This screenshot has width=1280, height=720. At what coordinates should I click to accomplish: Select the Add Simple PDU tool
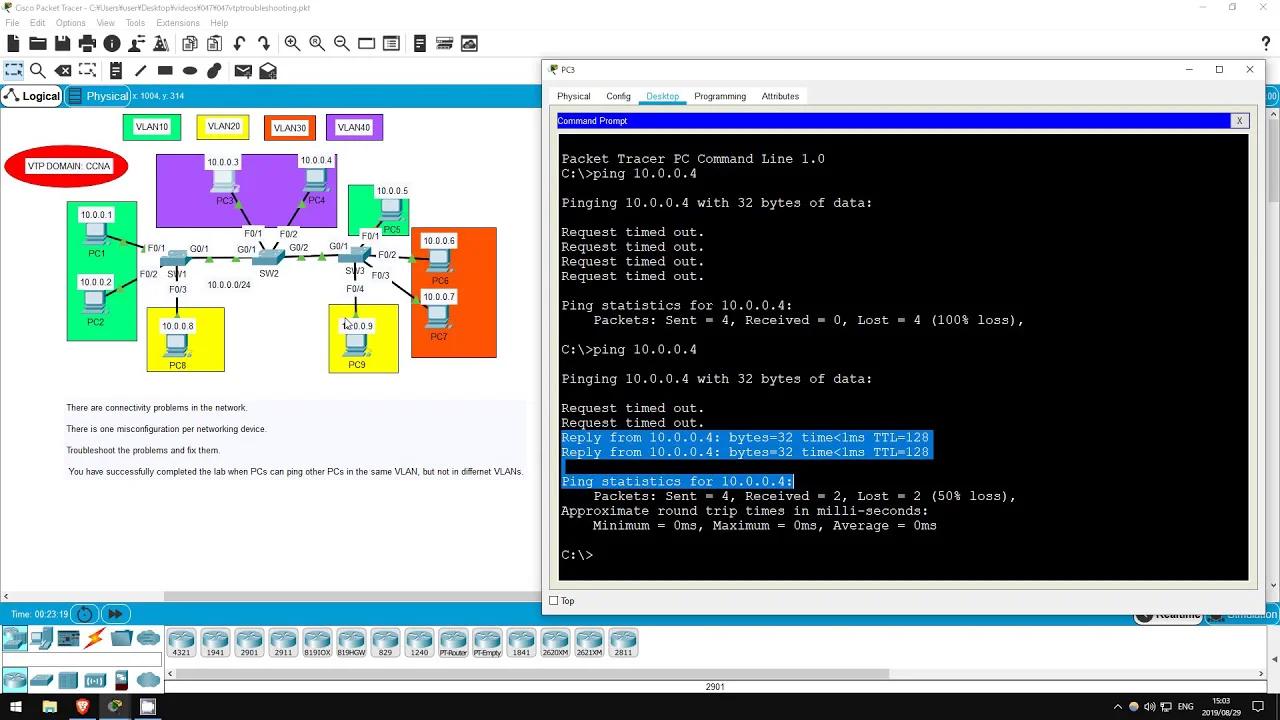pos(242,70)
